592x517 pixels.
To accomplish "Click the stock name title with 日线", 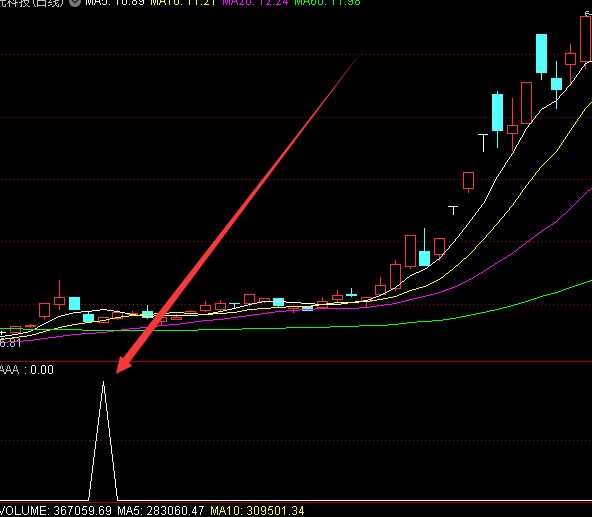I will tap(32, 2).
